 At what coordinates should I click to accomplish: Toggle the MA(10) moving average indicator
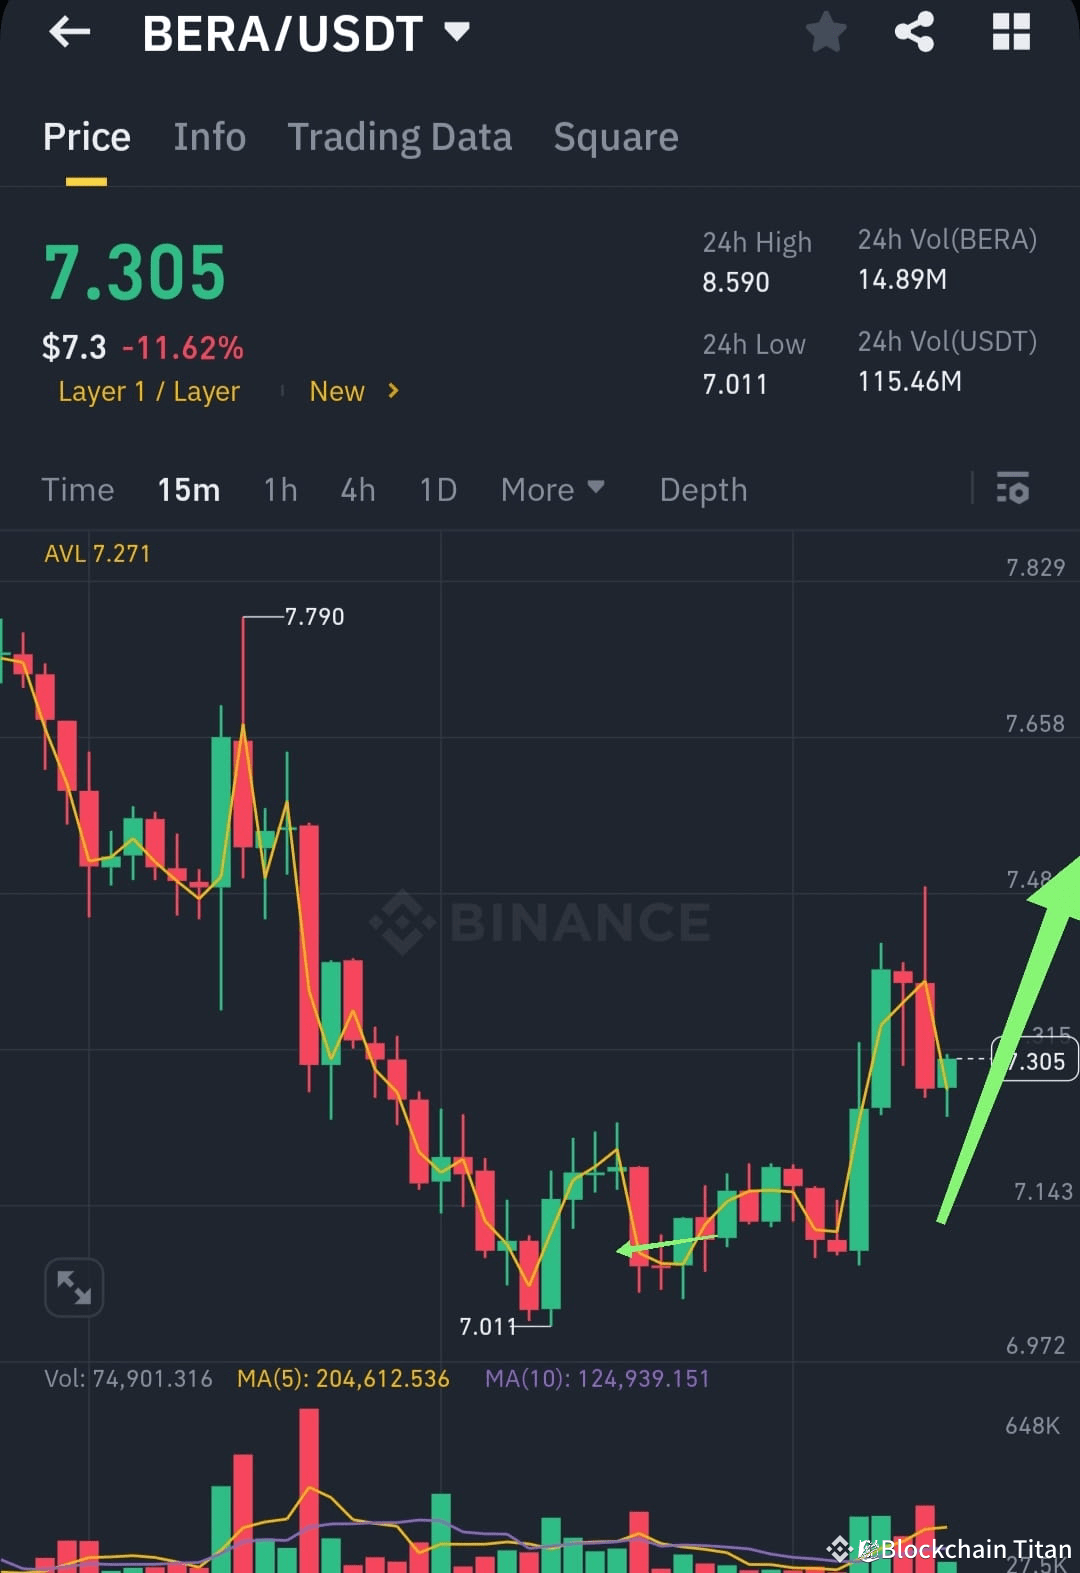[x=596, y=1378]
